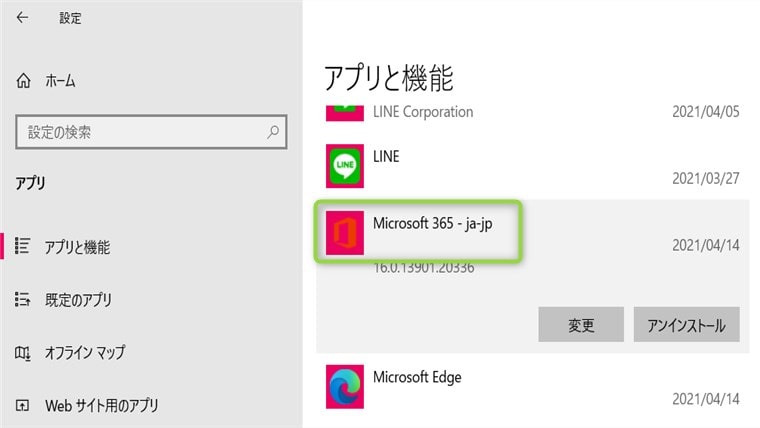Focus the 設定の検索 search box

coord(151,132)
